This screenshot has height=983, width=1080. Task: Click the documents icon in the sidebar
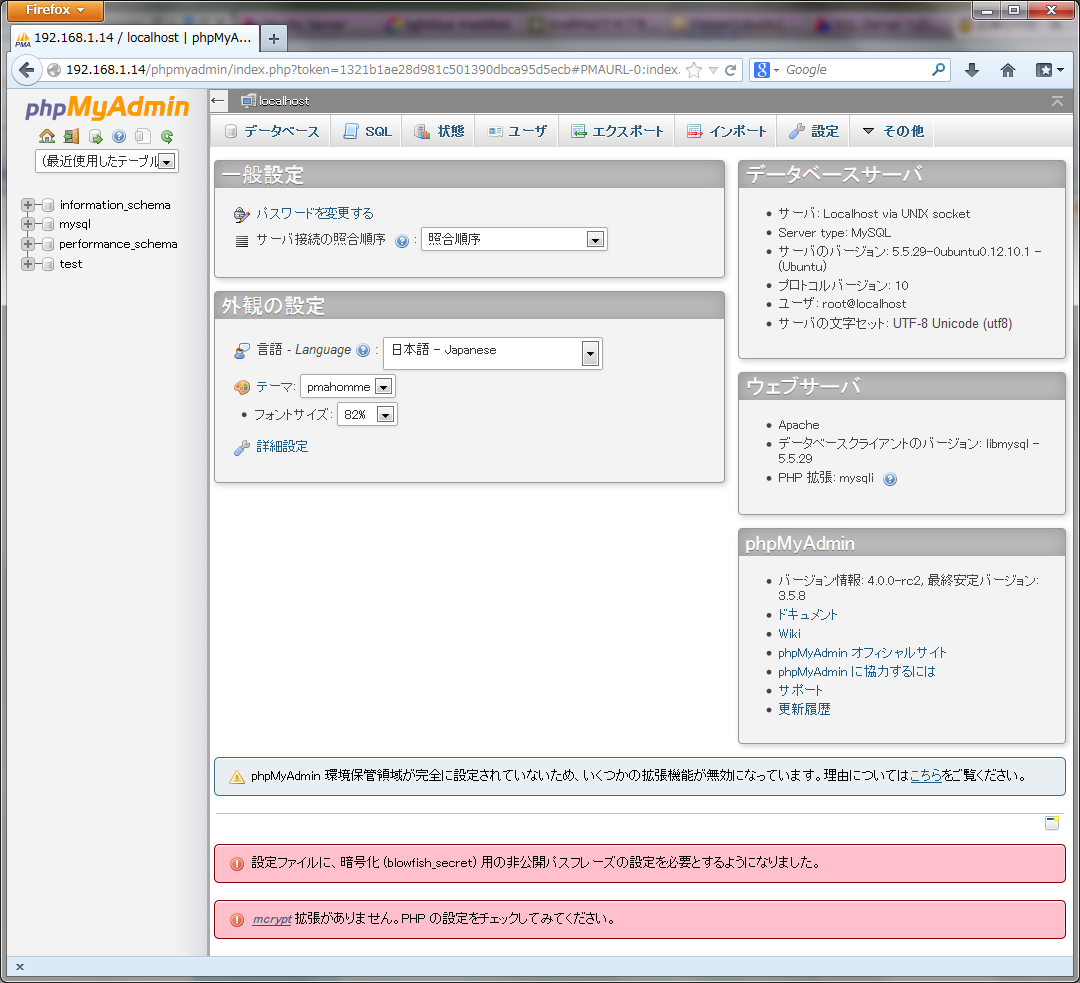[x=143, y=136]
